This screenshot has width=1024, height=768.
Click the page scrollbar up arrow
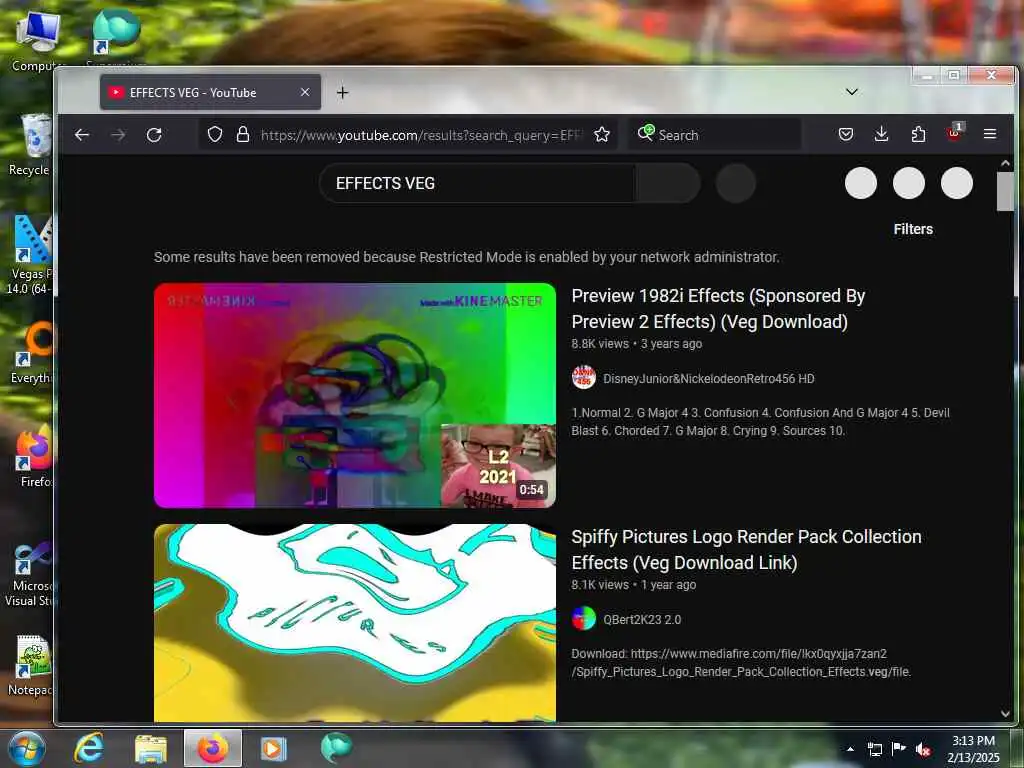(x=1005, y=163)
